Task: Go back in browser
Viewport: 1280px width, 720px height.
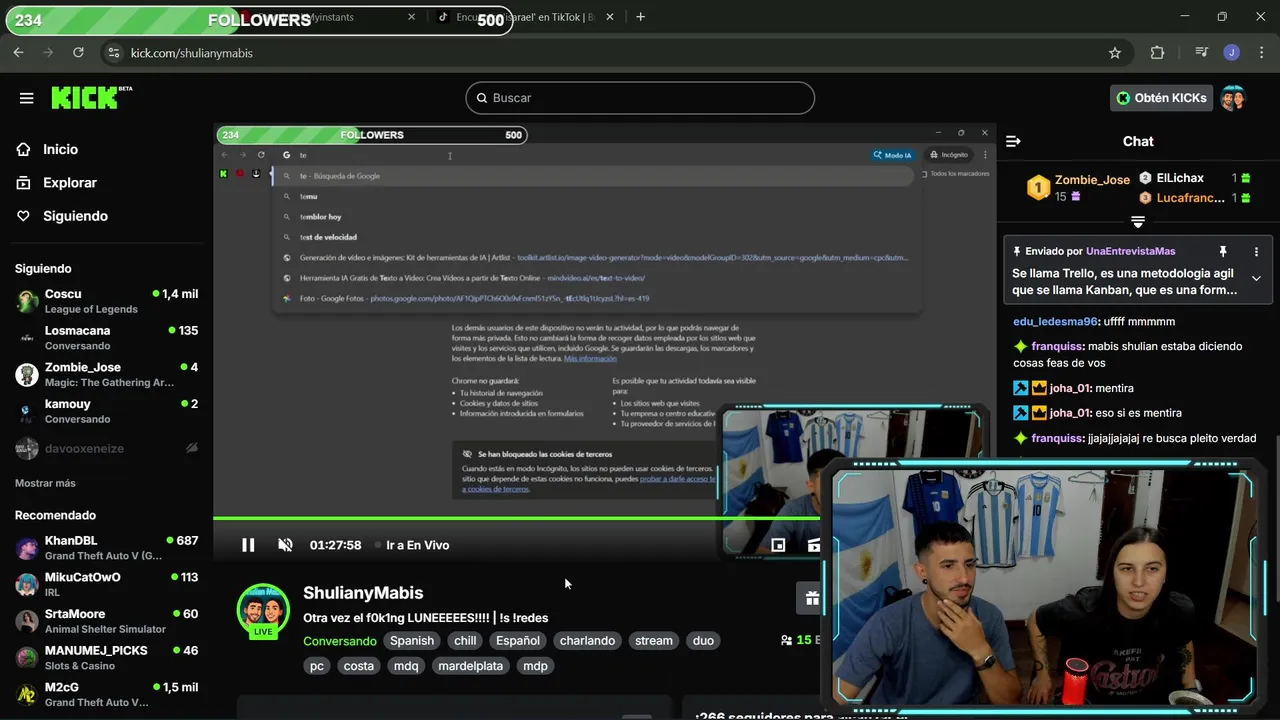Action: 18,52
